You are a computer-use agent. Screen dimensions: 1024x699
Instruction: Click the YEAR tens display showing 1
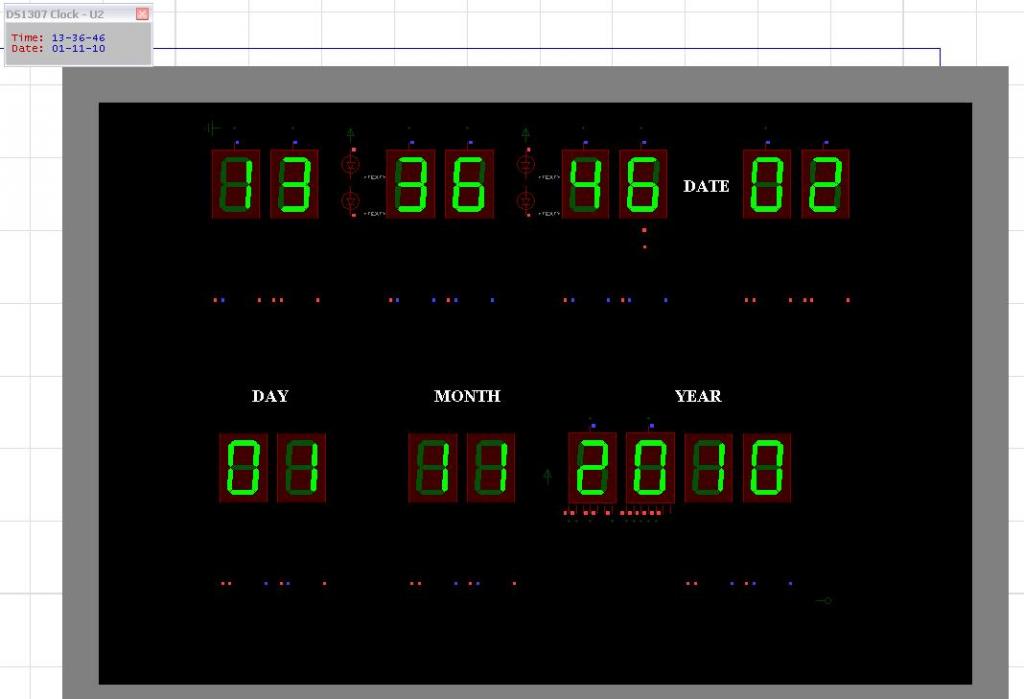click(709, 468)
